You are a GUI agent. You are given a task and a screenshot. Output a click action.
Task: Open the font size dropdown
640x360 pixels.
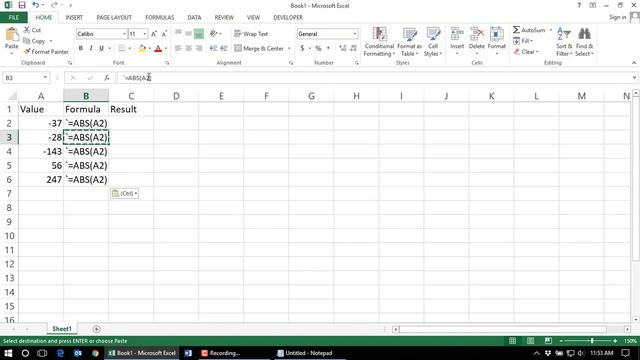[x=144, y=34]
